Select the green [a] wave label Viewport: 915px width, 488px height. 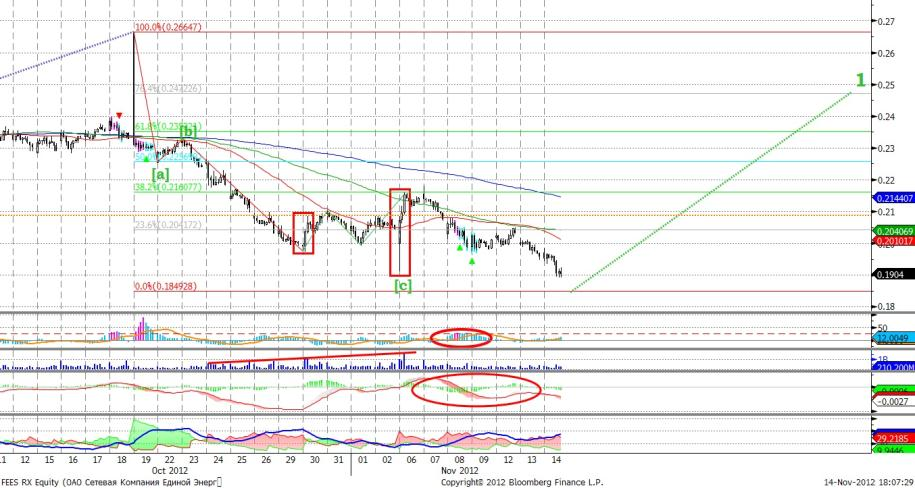160,173
